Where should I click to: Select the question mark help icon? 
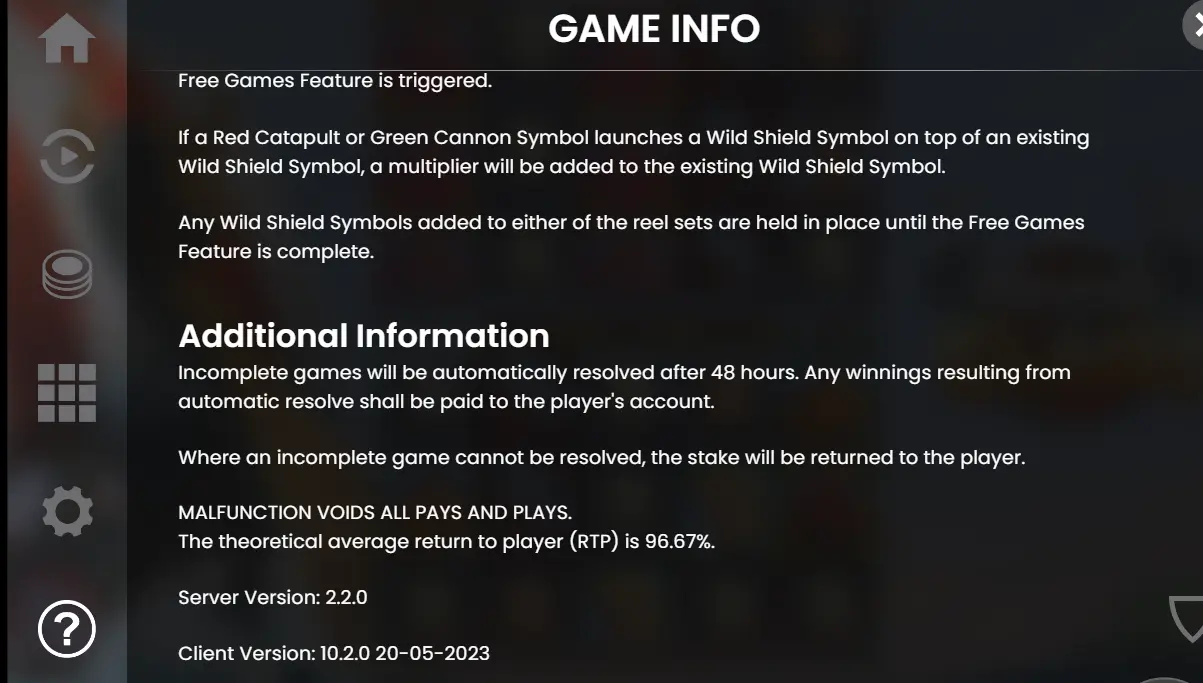(x=67, y=629)
